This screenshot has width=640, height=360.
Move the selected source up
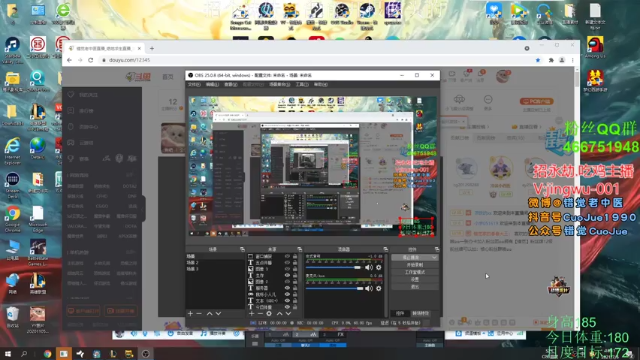(x=280, y=313)
